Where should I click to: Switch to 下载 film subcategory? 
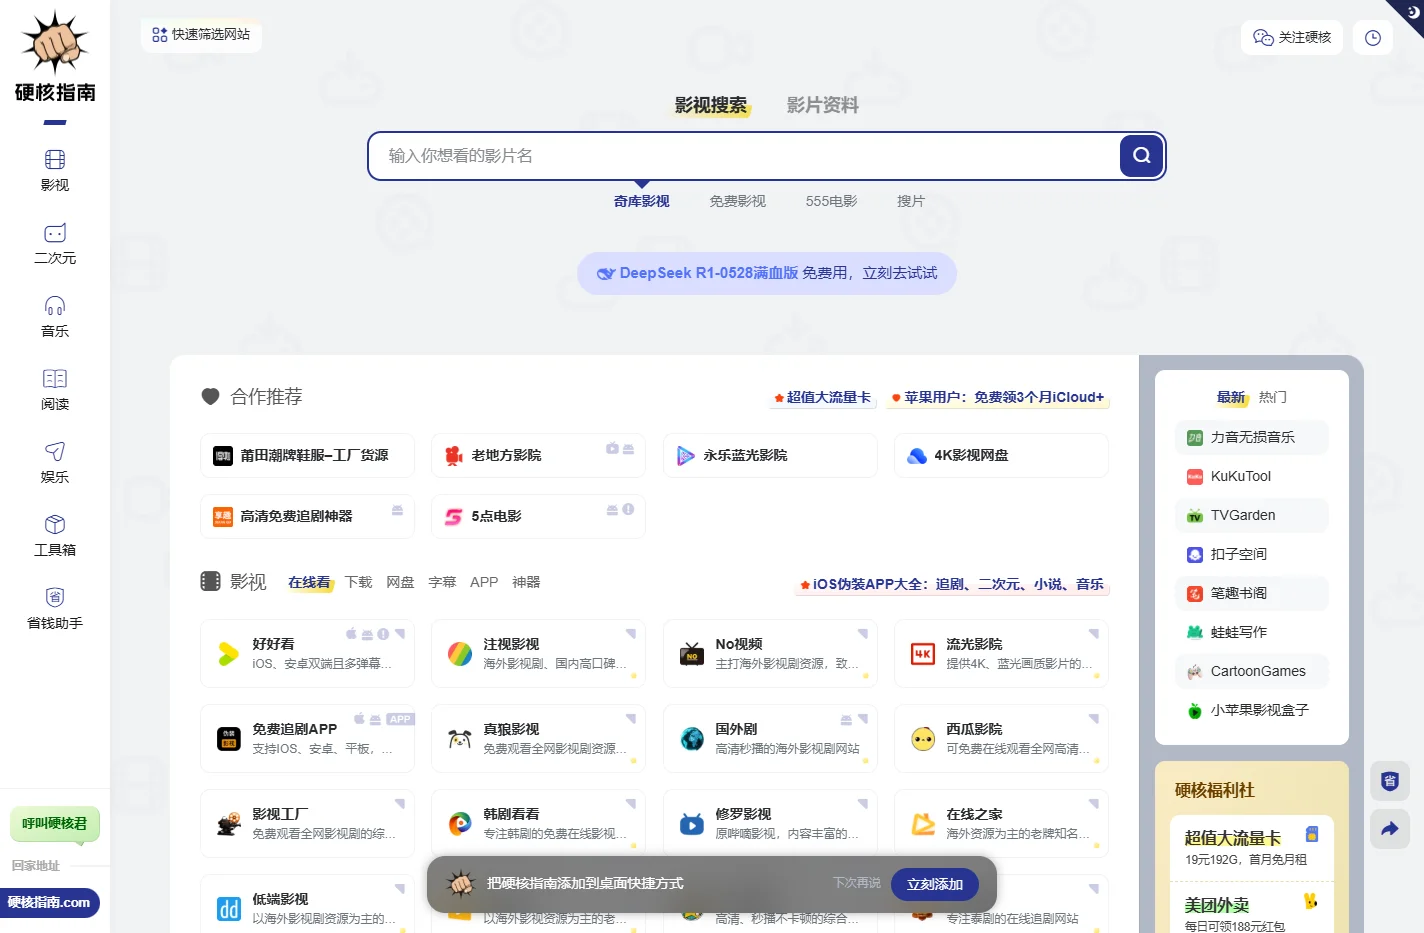pos(358,582)
